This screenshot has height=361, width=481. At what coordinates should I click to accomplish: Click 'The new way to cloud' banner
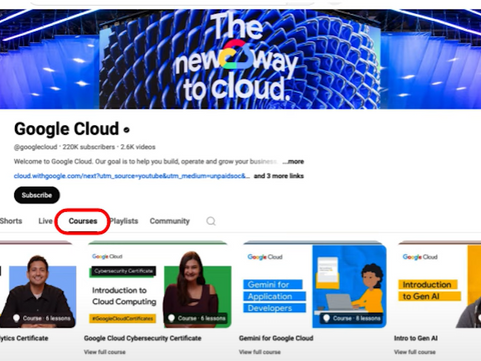click(240, 59)
